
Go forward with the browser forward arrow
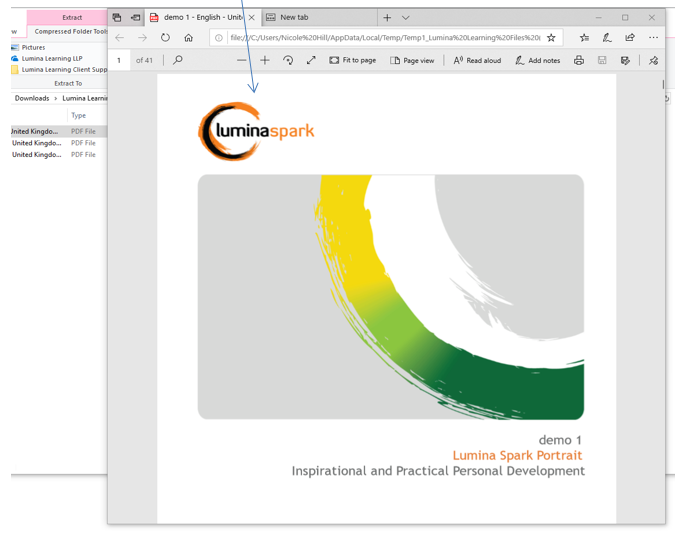[x=142, y=38]
